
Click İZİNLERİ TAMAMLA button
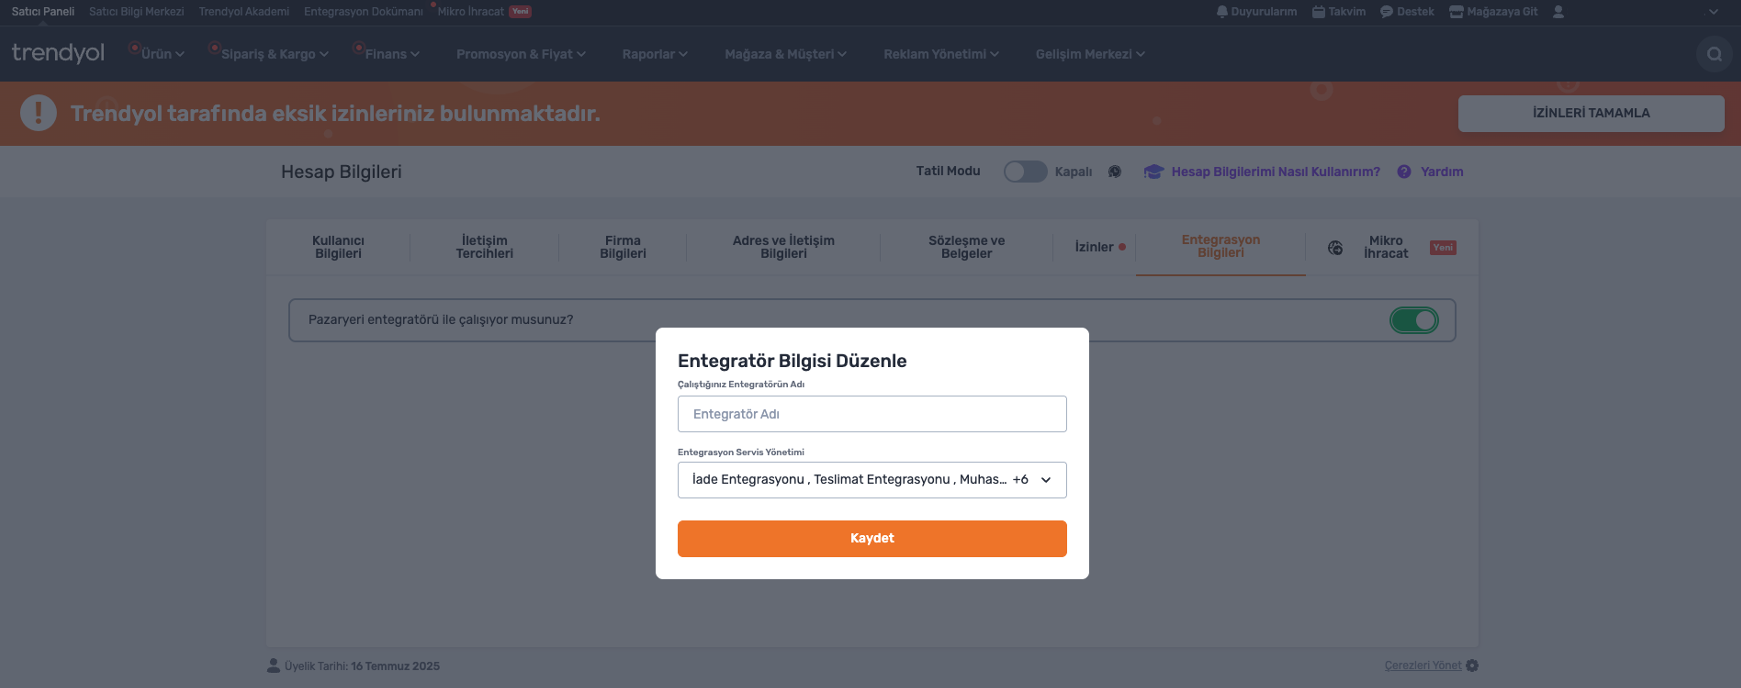click(1591, 113)
